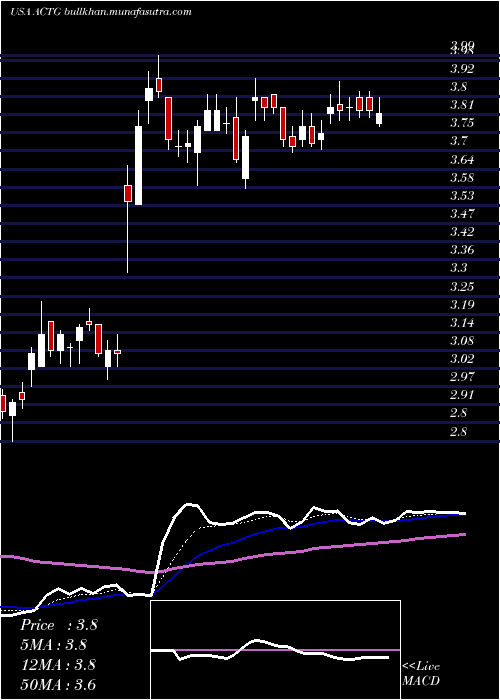The height and width of the screenshot is (700, 500).
Task: Click the 3.3 price axis label
Action: click(x=459, y=268)
